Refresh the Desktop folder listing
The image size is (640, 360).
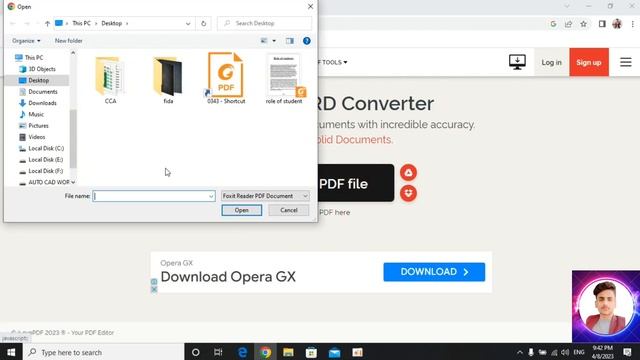click(x=203, y=24)
